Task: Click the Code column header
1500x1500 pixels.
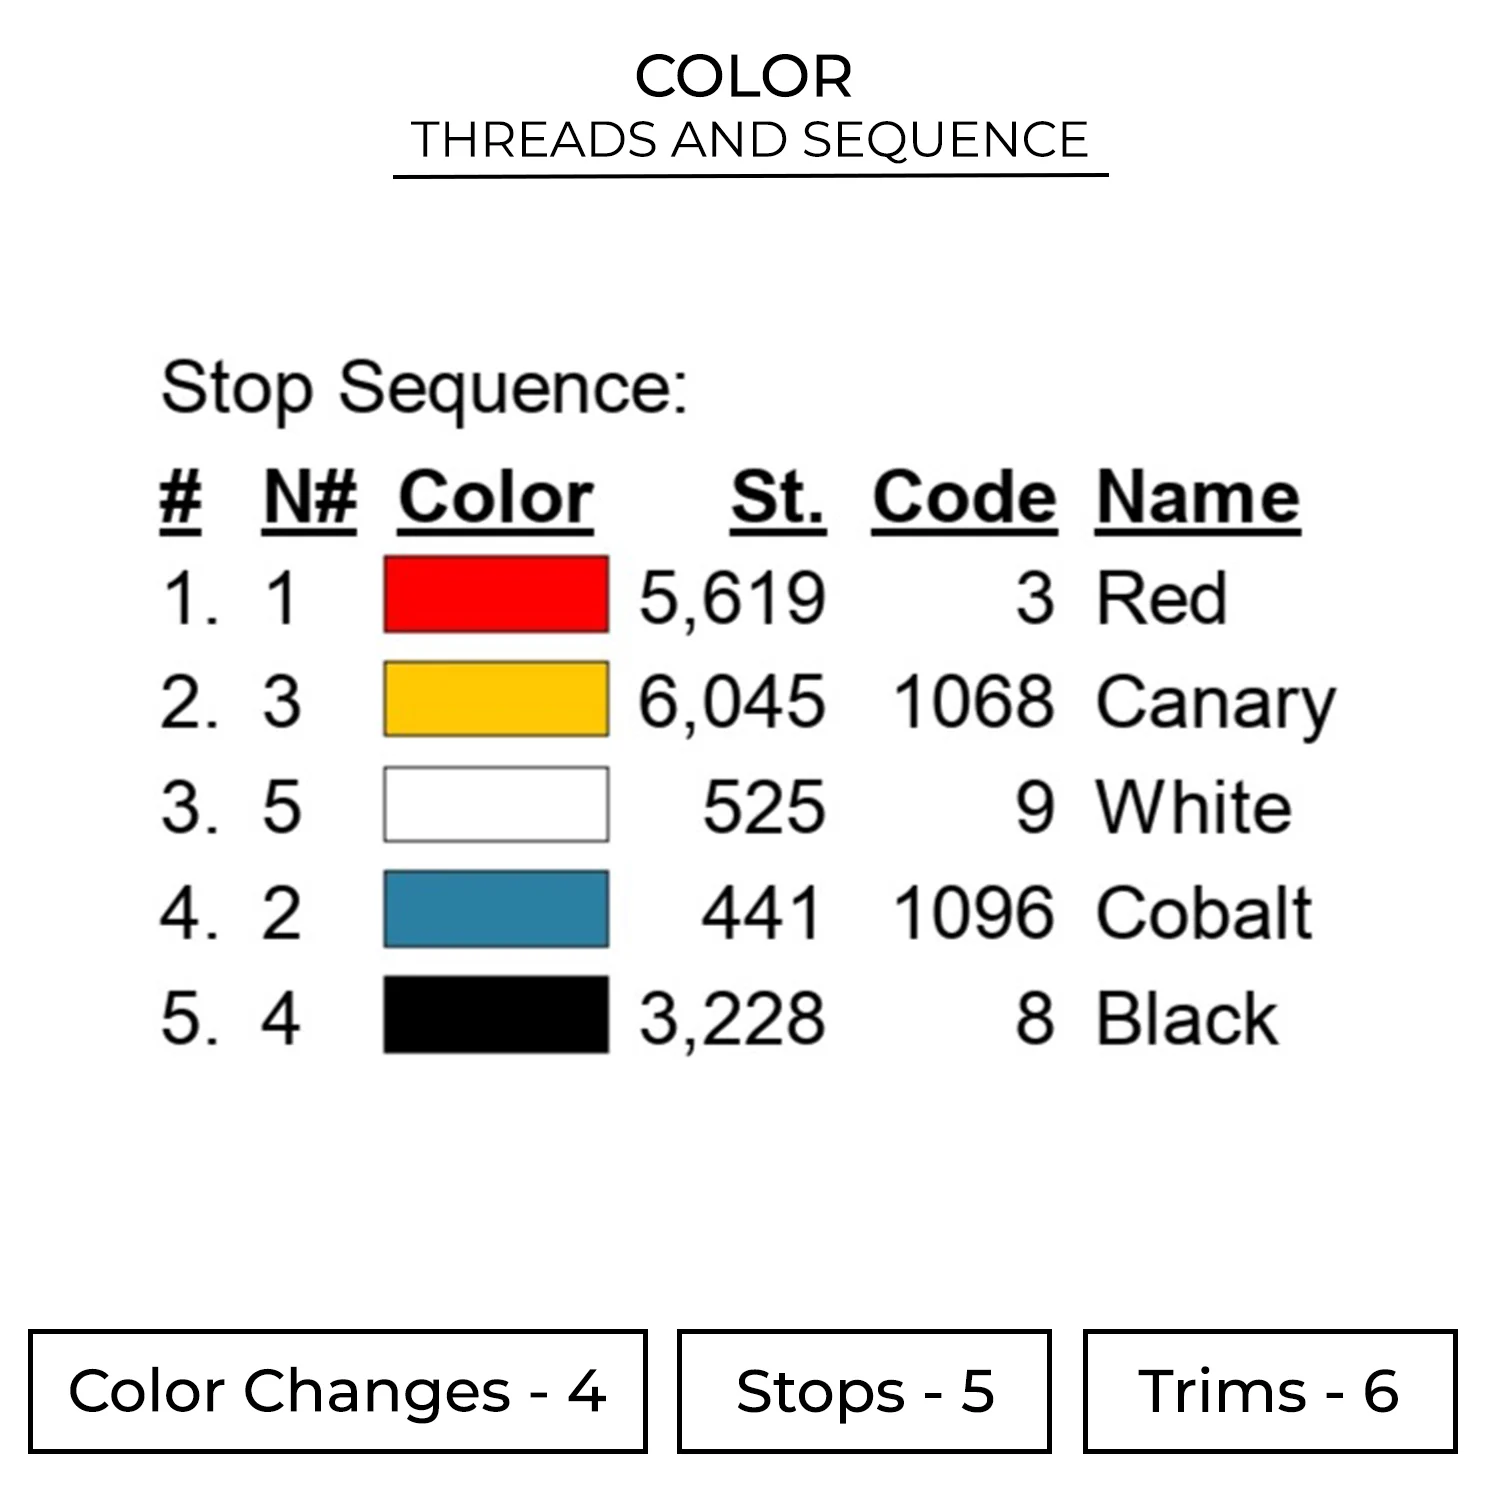Action: point(964,498)
